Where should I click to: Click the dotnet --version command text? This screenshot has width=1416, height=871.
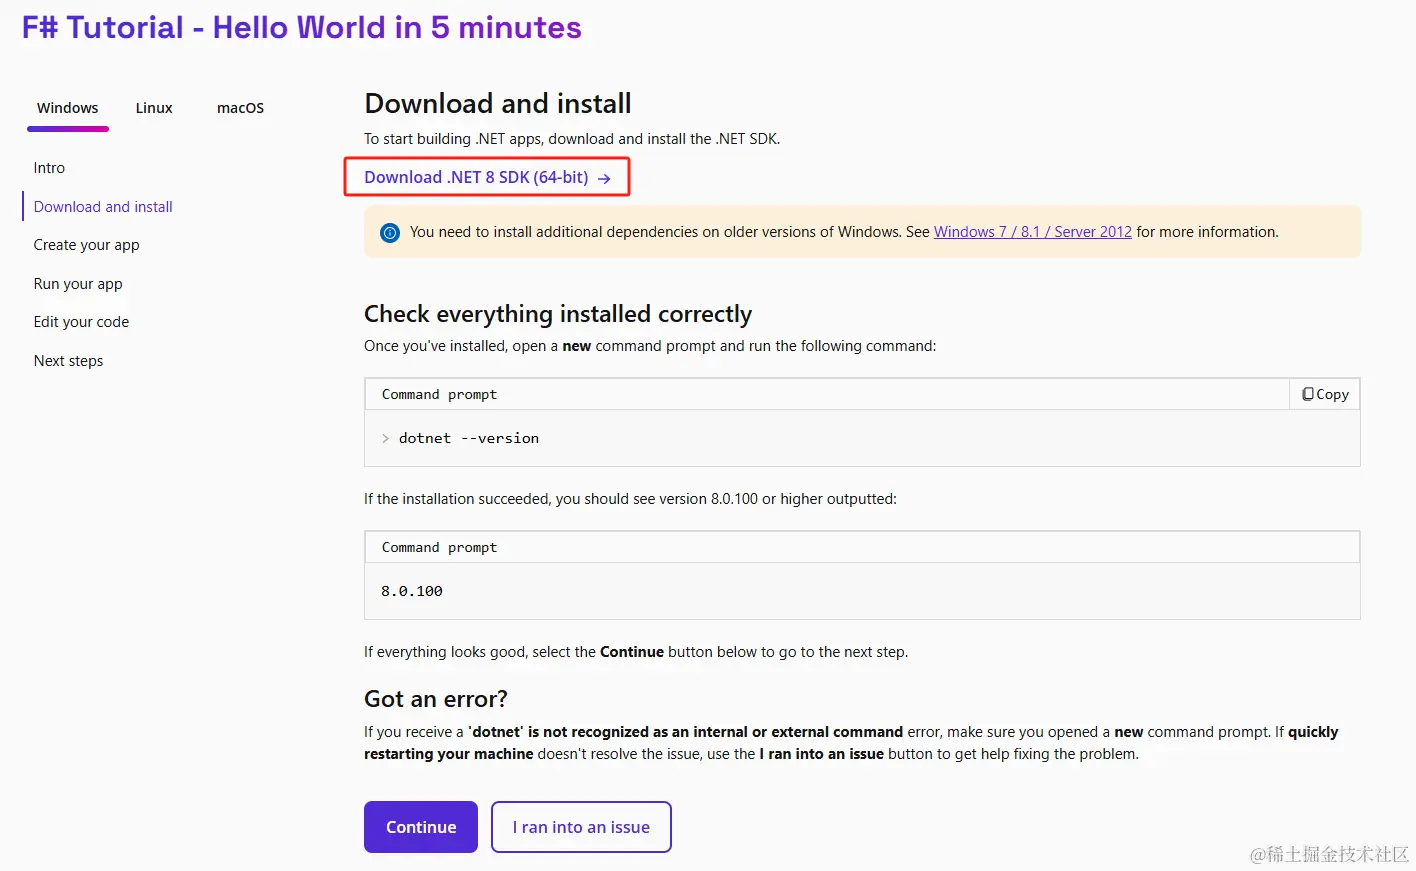[469, 438]
